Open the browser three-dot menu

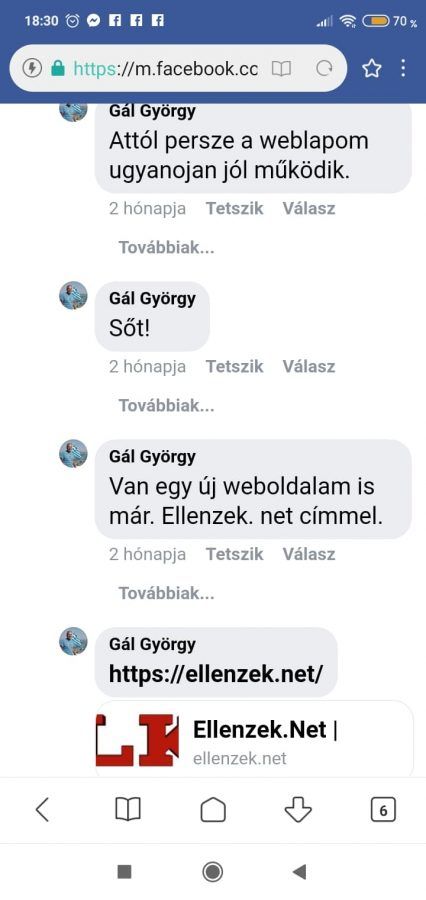tap(404, 68)
